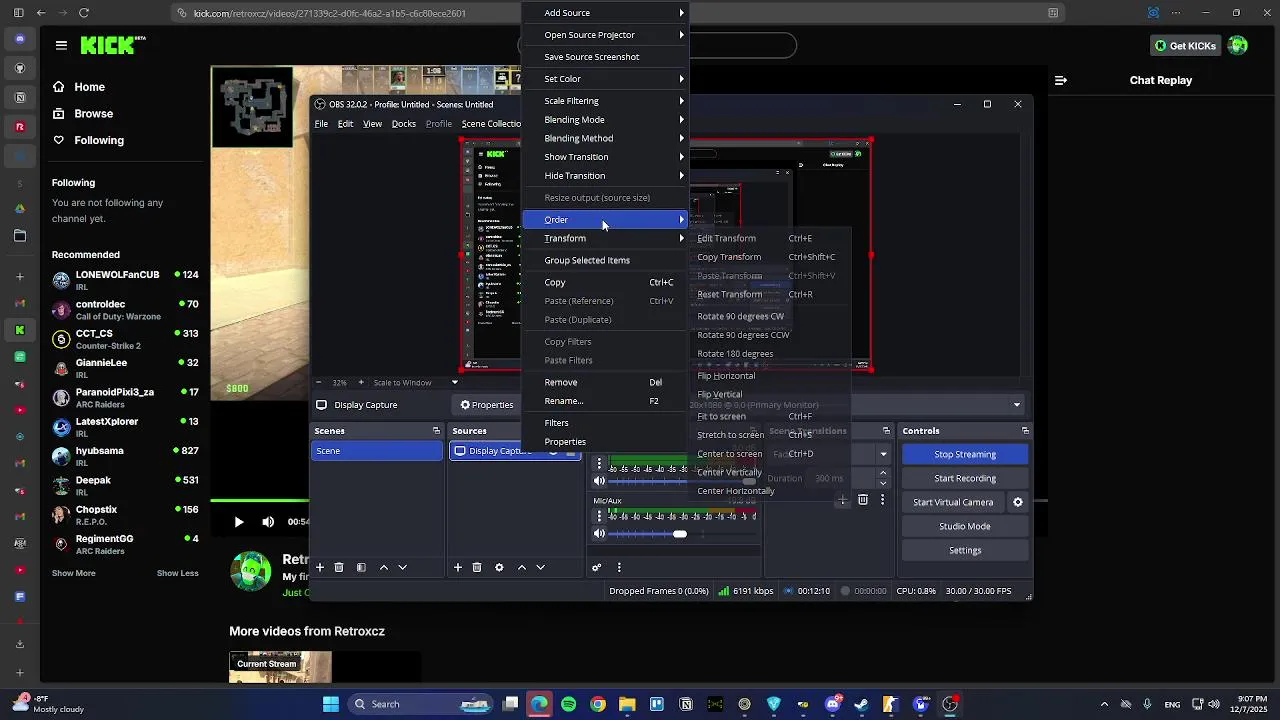The width and height of the screenshot is (1280, 720).
Task: Click the source Properties button in OBS
Action: 487,405
